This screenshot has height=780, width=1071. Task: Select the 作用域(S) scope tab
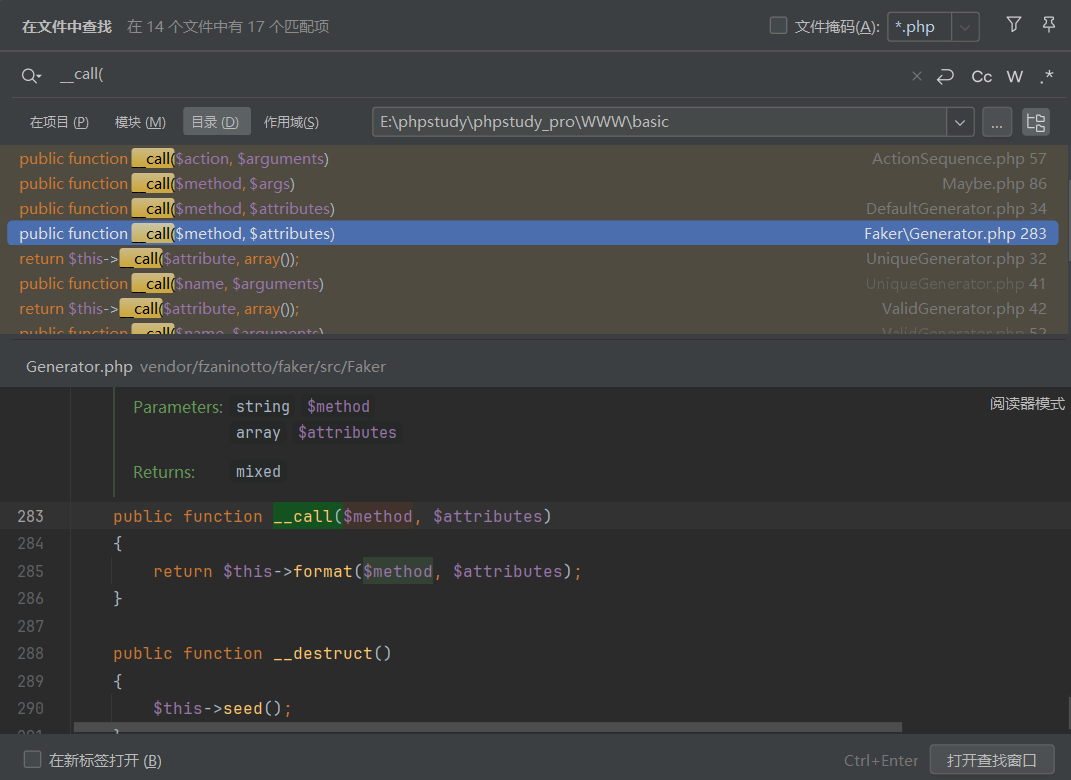tap(291, 122)
